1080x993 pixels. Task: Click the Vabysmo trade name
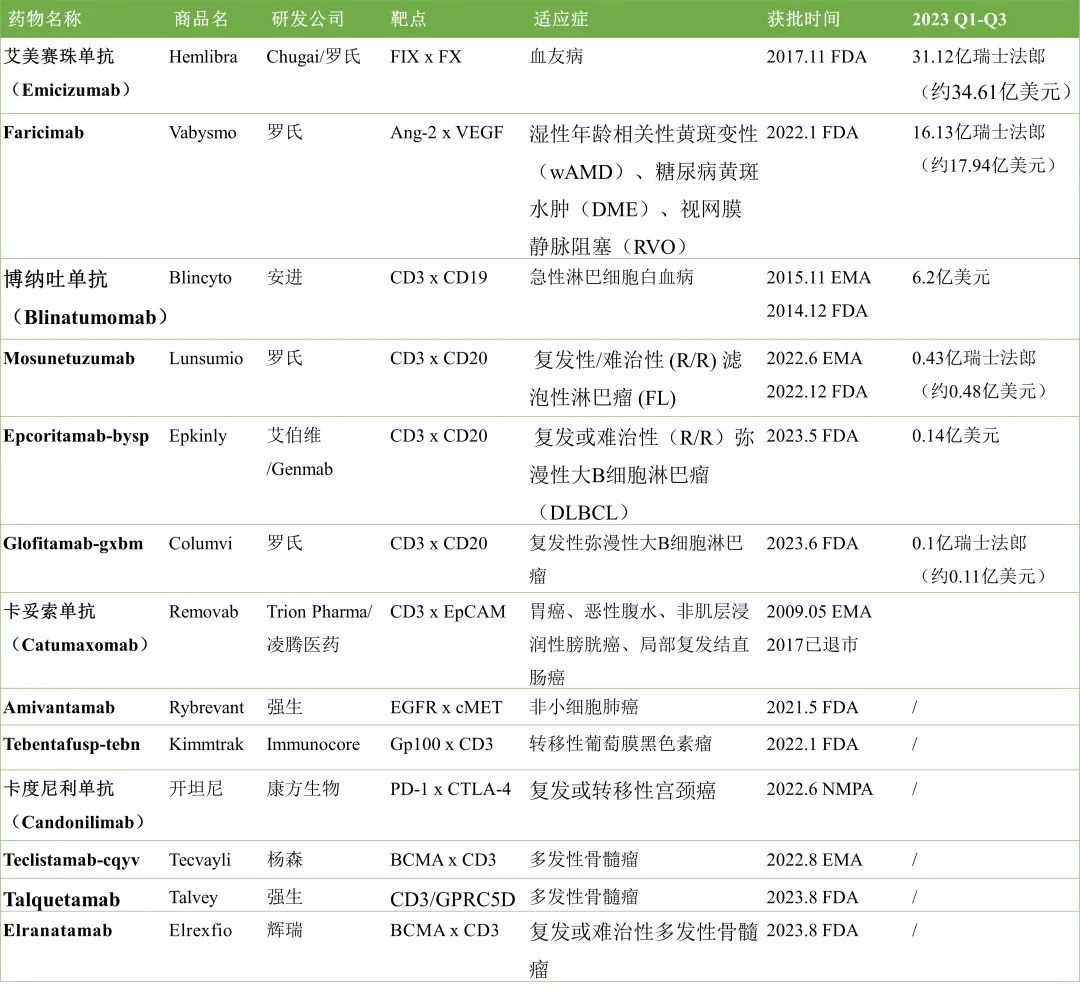pos(202,132)
